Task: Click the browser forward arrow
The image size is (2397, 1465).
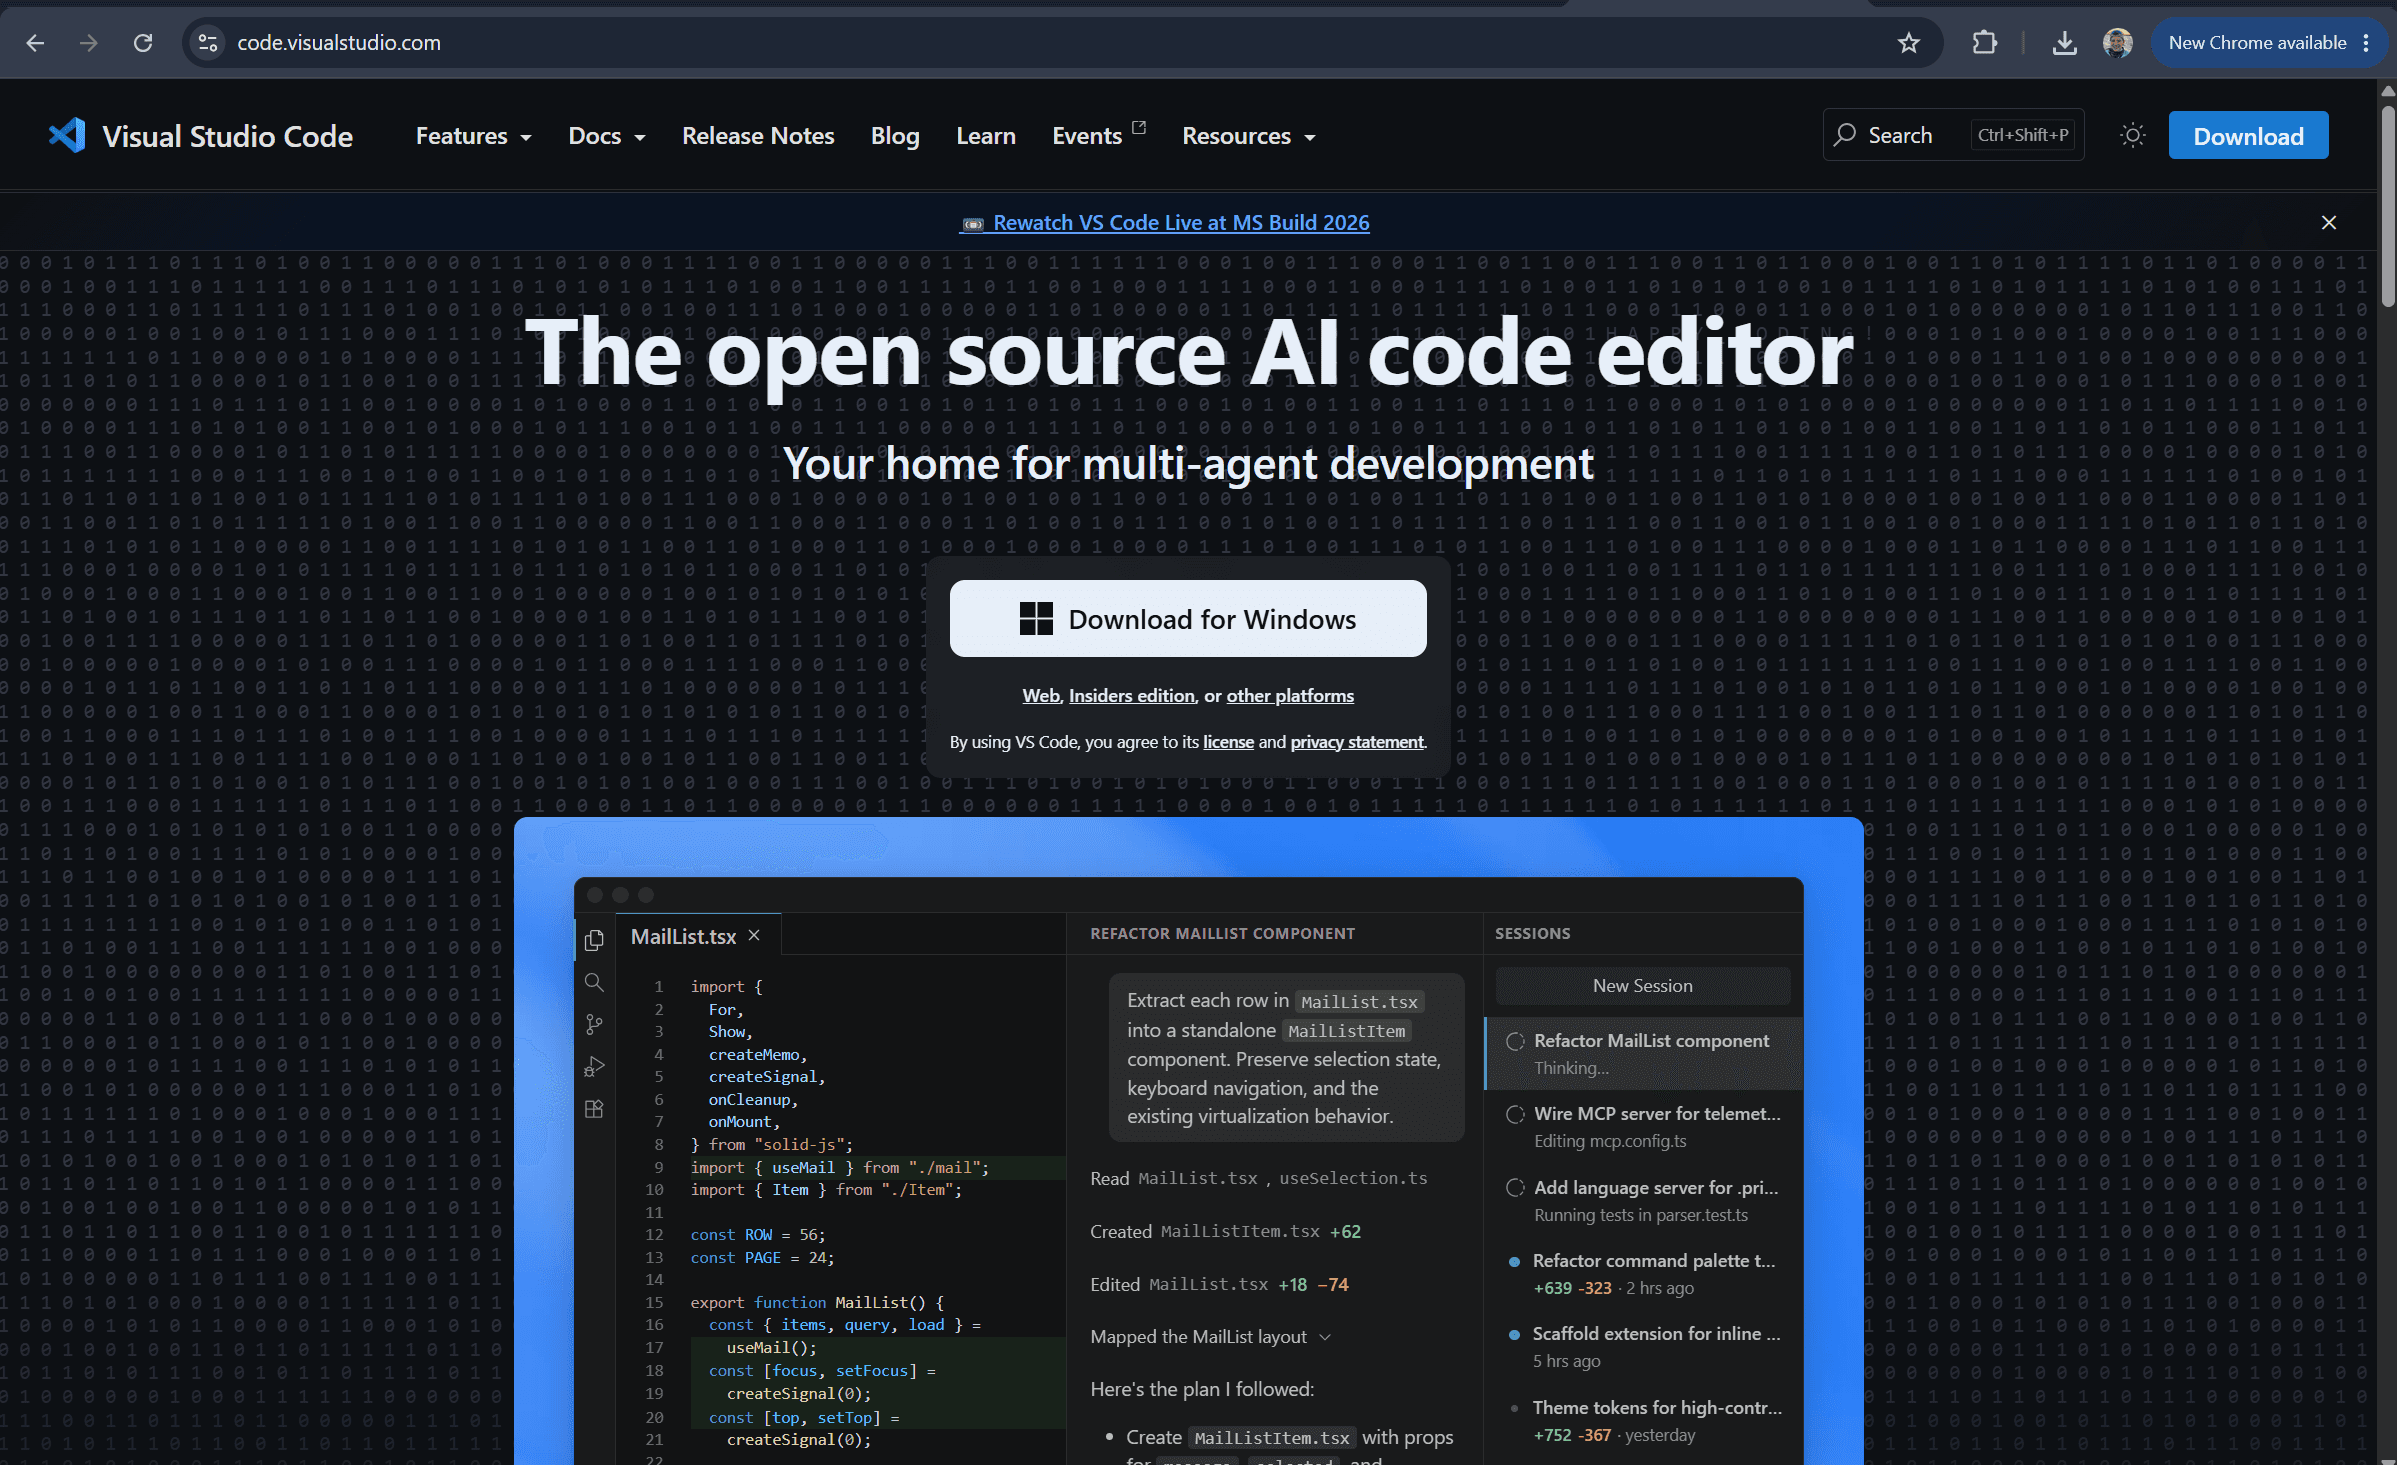Action: coord(89,43)
